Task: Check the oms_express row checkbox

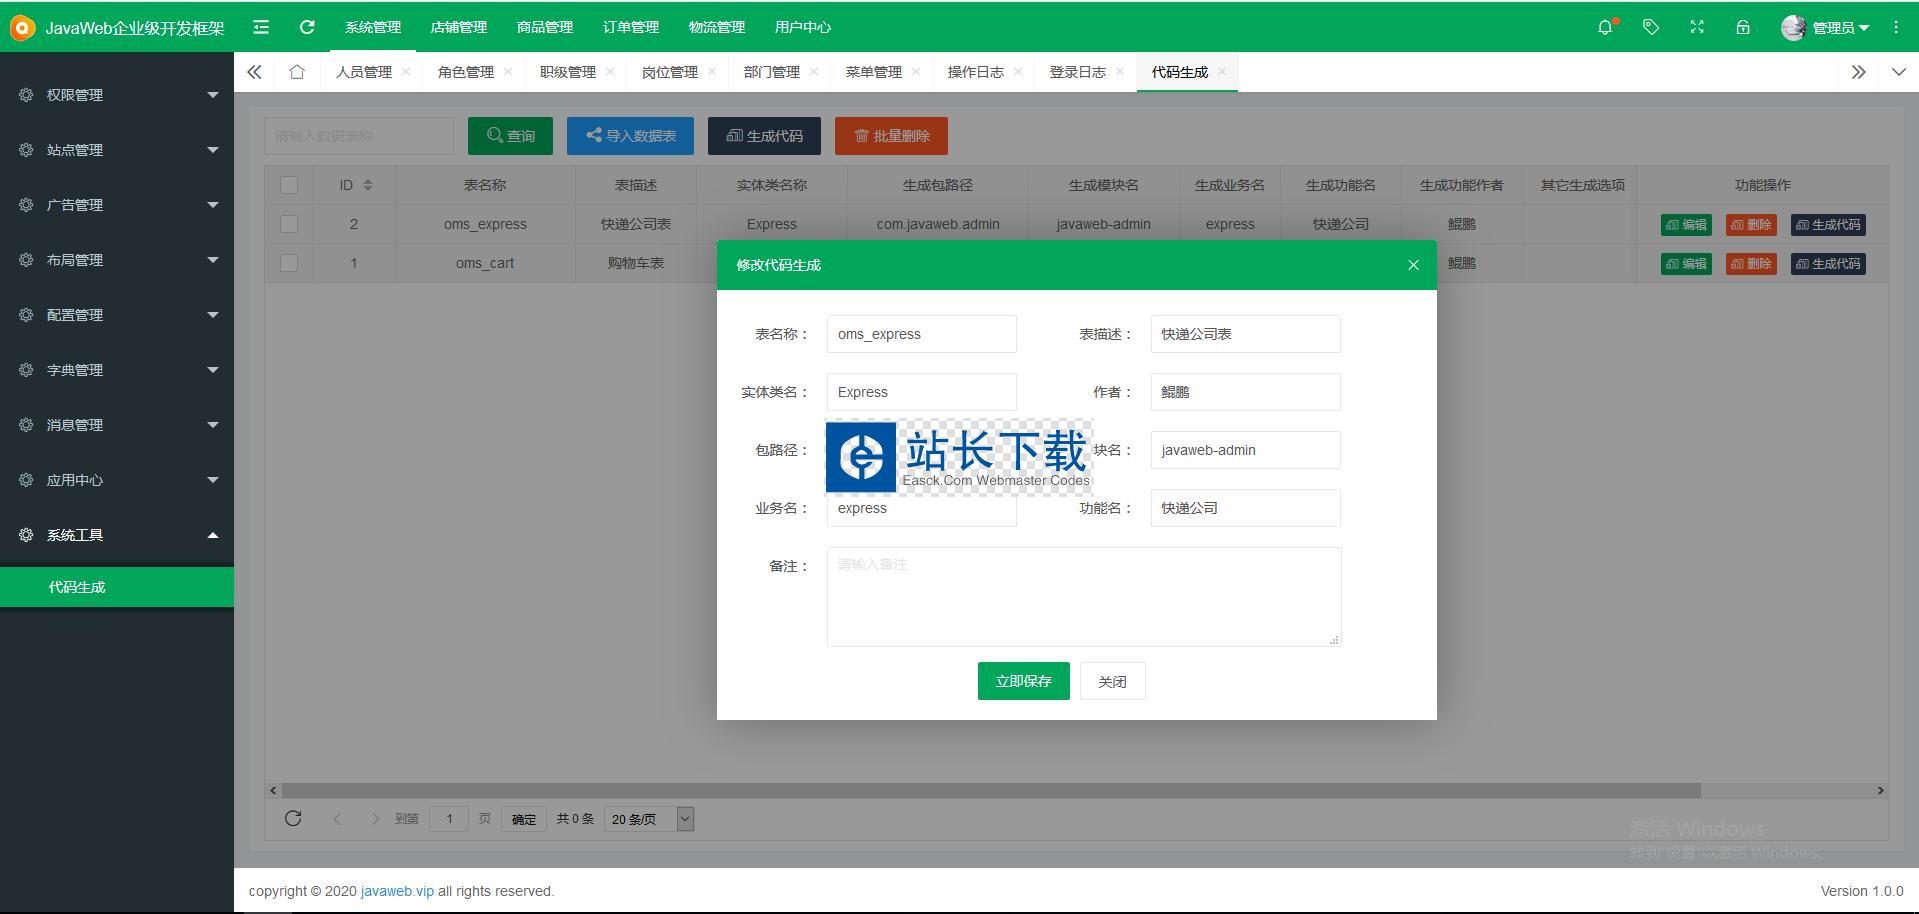Action: [289, 224]
